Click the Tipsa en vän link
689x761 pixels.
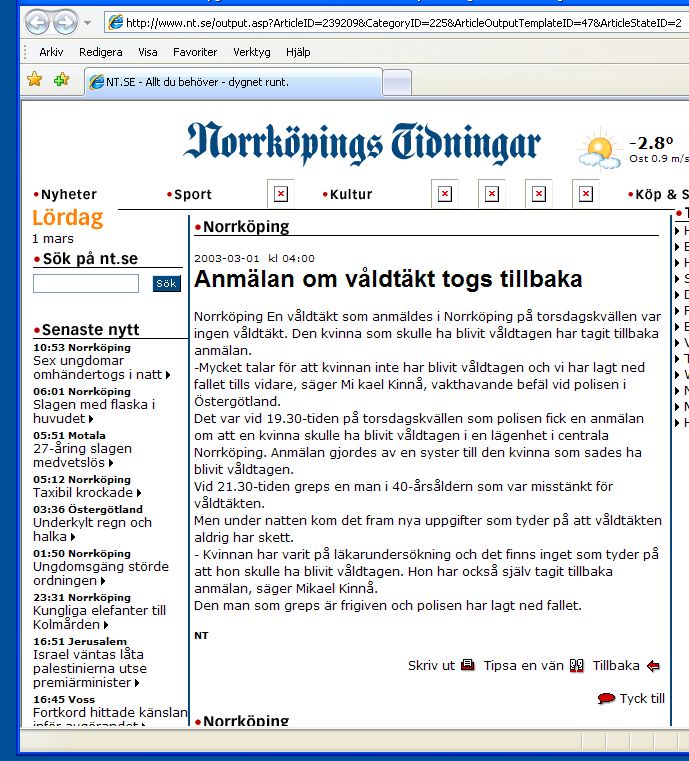(x=524, y=665)
